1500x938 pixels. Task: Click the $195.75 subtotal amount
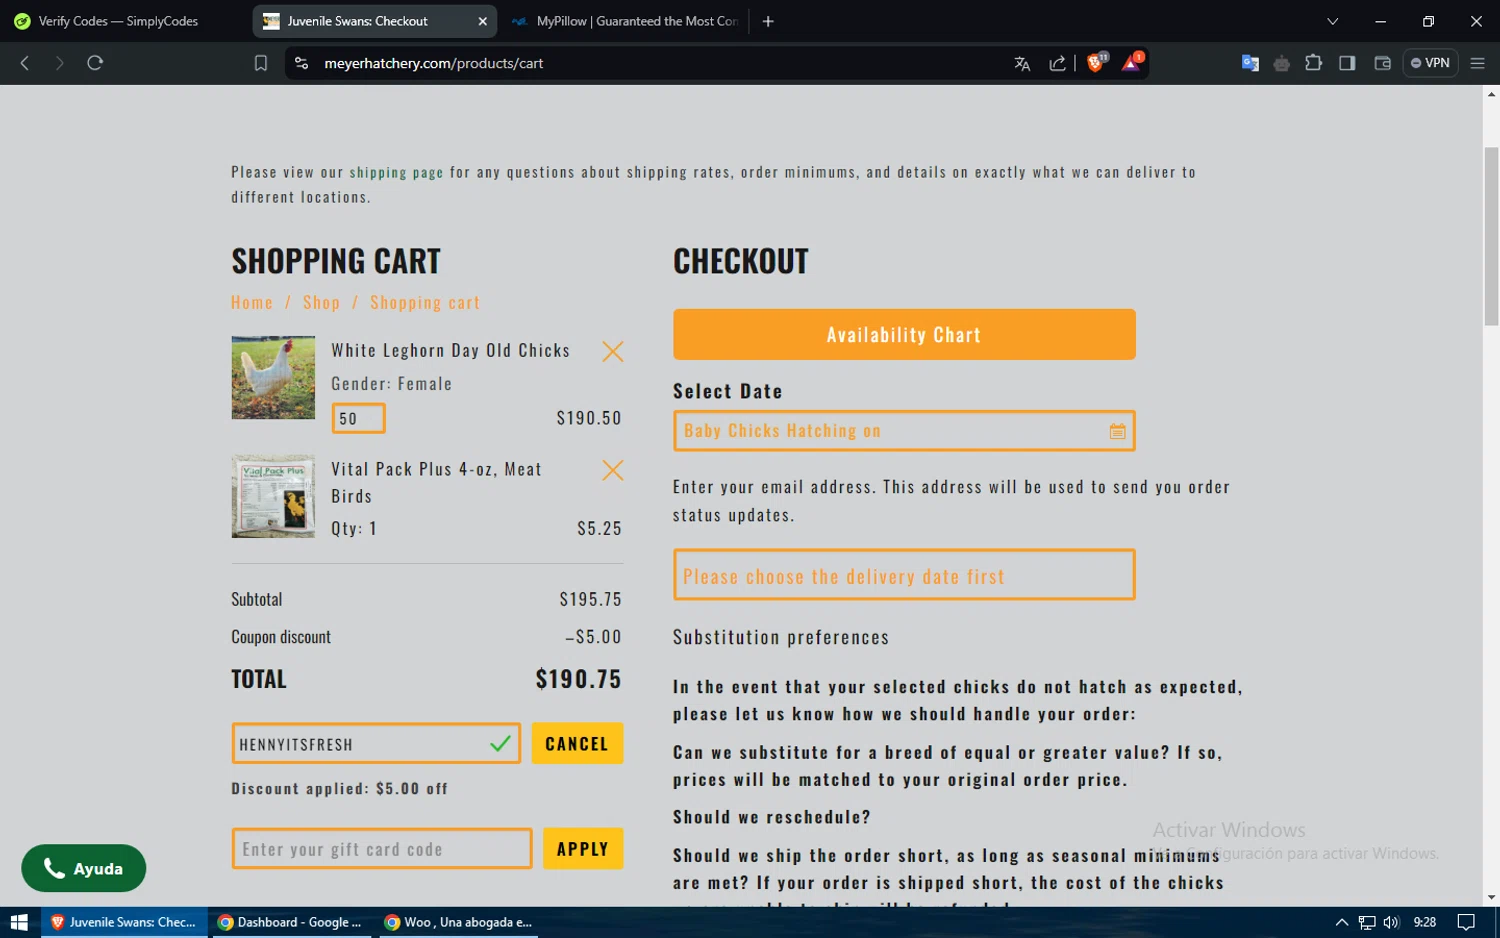[590, 599]
